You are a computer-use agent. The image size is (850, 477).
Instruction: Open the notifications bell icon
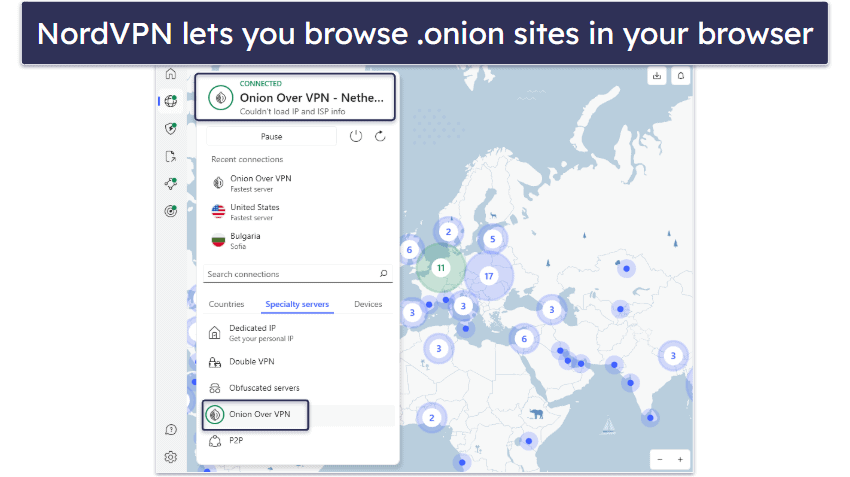pos(681,76)
